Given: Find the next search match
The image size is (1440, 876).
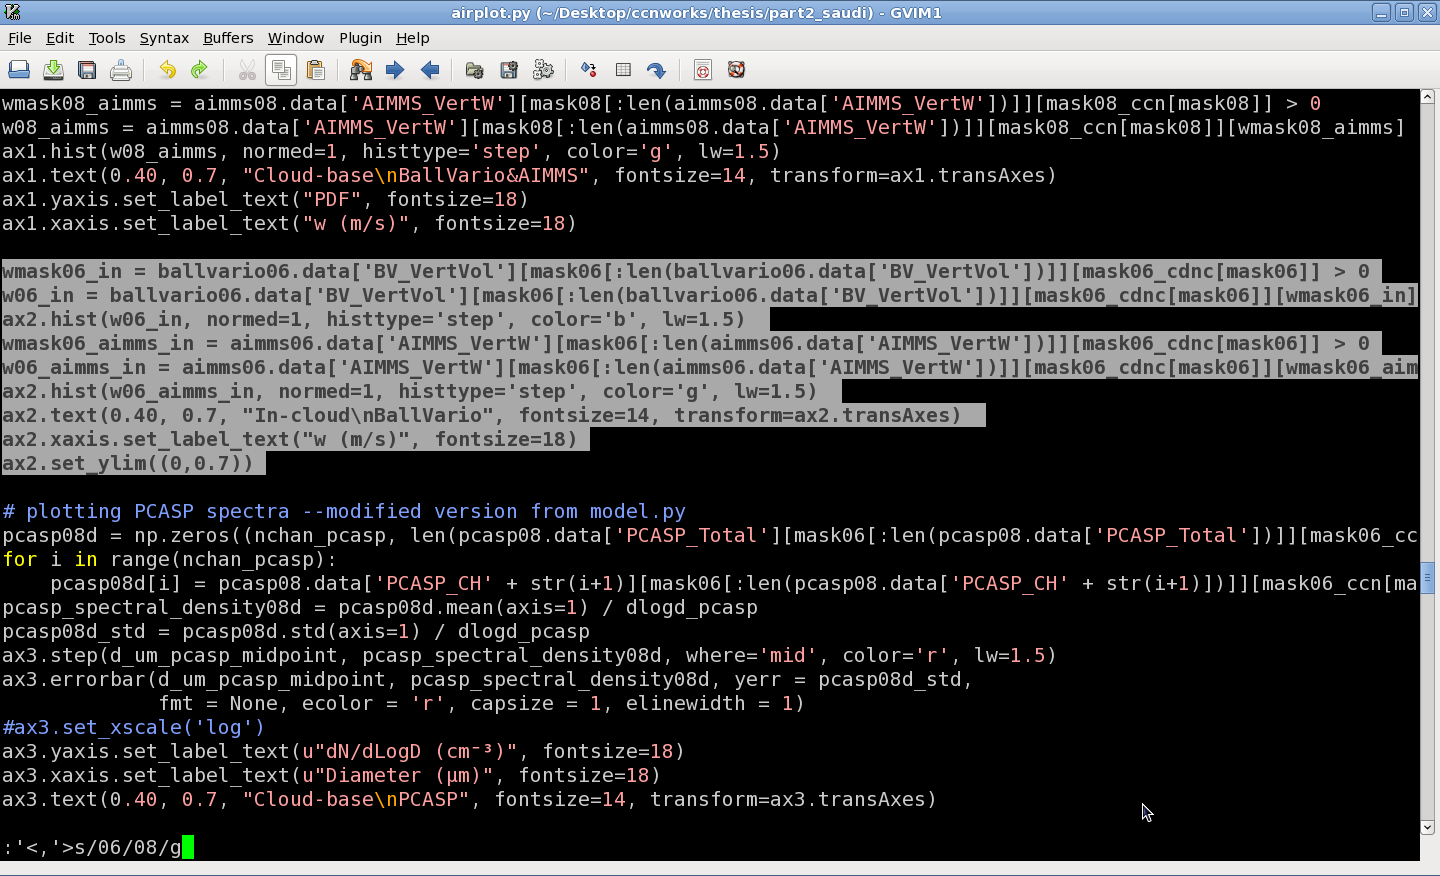Looking at the screenshot, I should tap(394, 69).
